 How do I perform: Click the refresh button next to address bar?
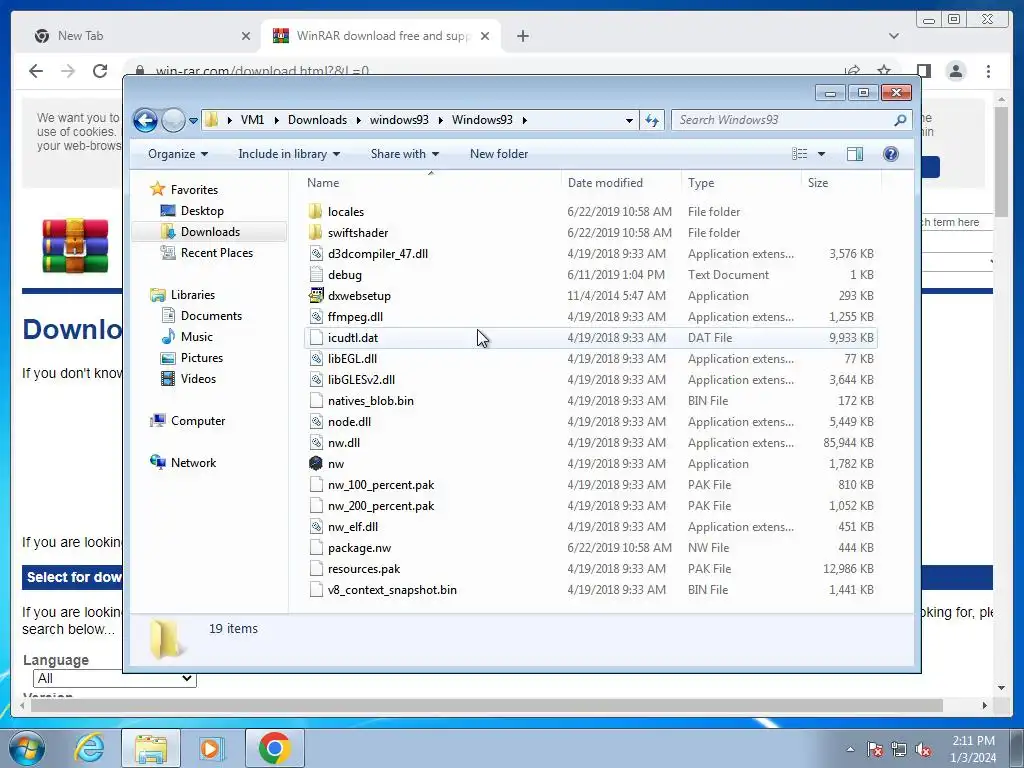(652, 120)
